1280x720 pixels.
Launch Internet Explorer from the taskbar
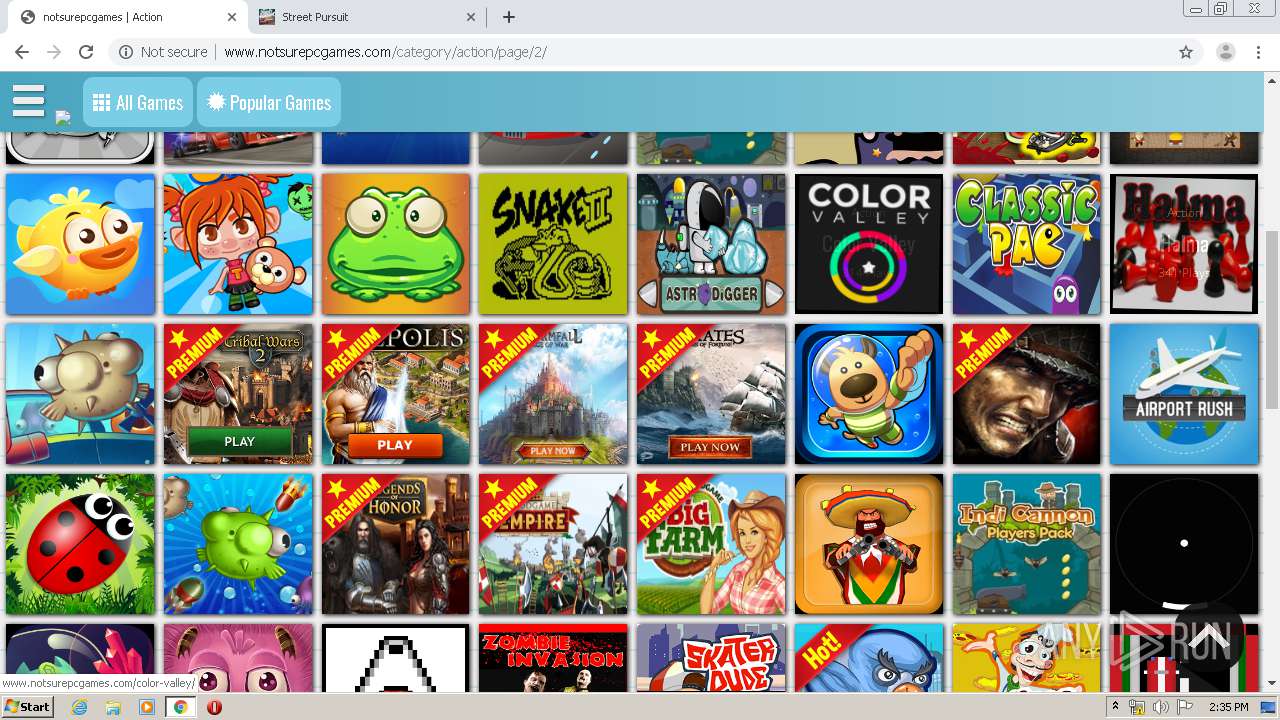point(80,707)
